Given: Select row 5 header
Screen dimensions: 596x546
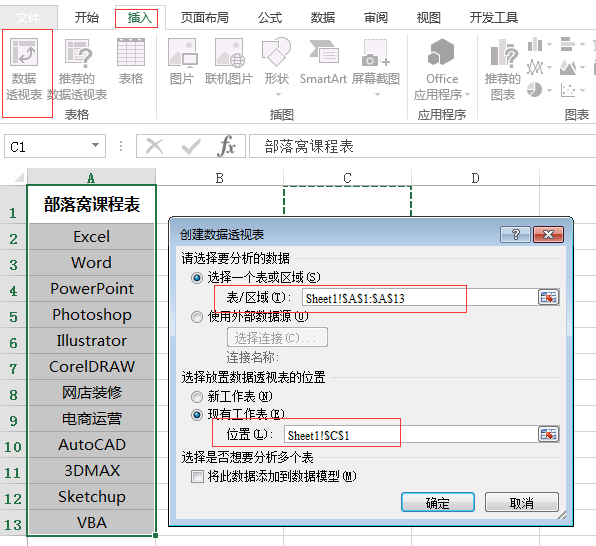Looking at the screenshot, I should (13, 315).
